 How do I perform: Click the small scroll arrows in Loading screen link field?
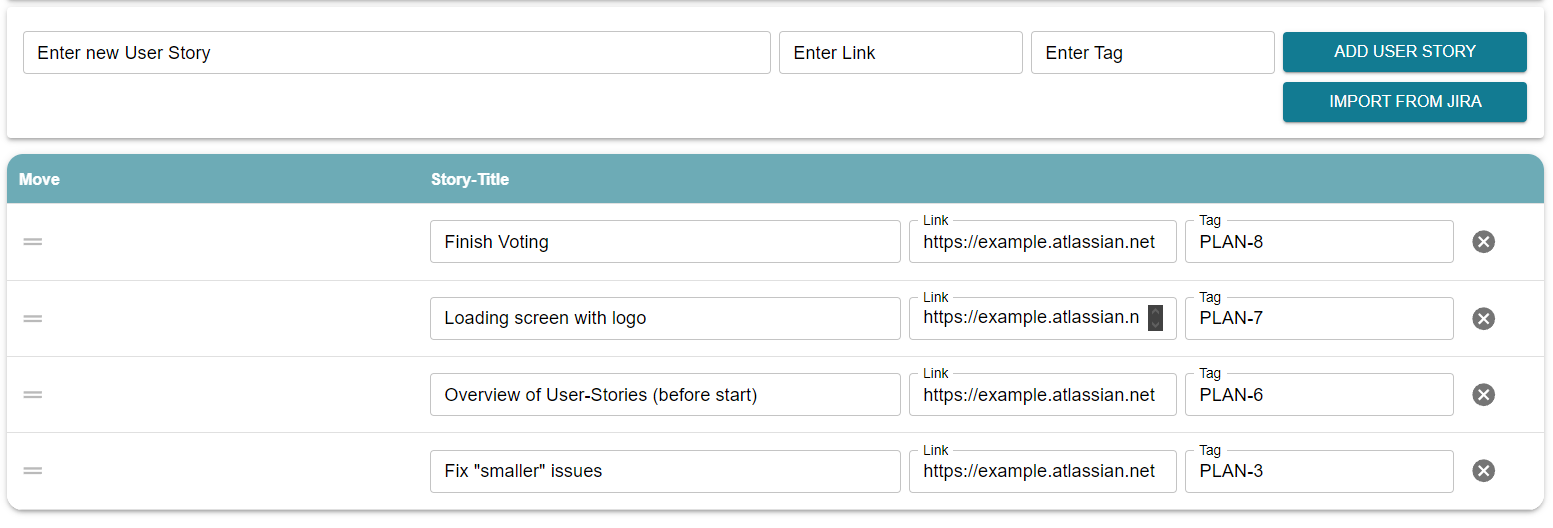click(1155, 318)
